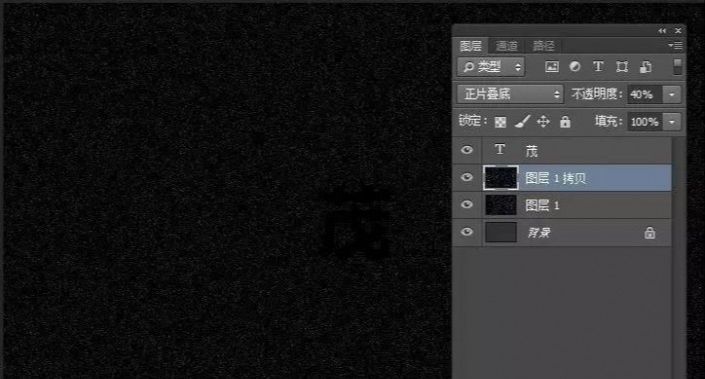This screenshot has width=705, height=379.
Task: Filter layers by pixel layer icon
Action: [552, 67]
